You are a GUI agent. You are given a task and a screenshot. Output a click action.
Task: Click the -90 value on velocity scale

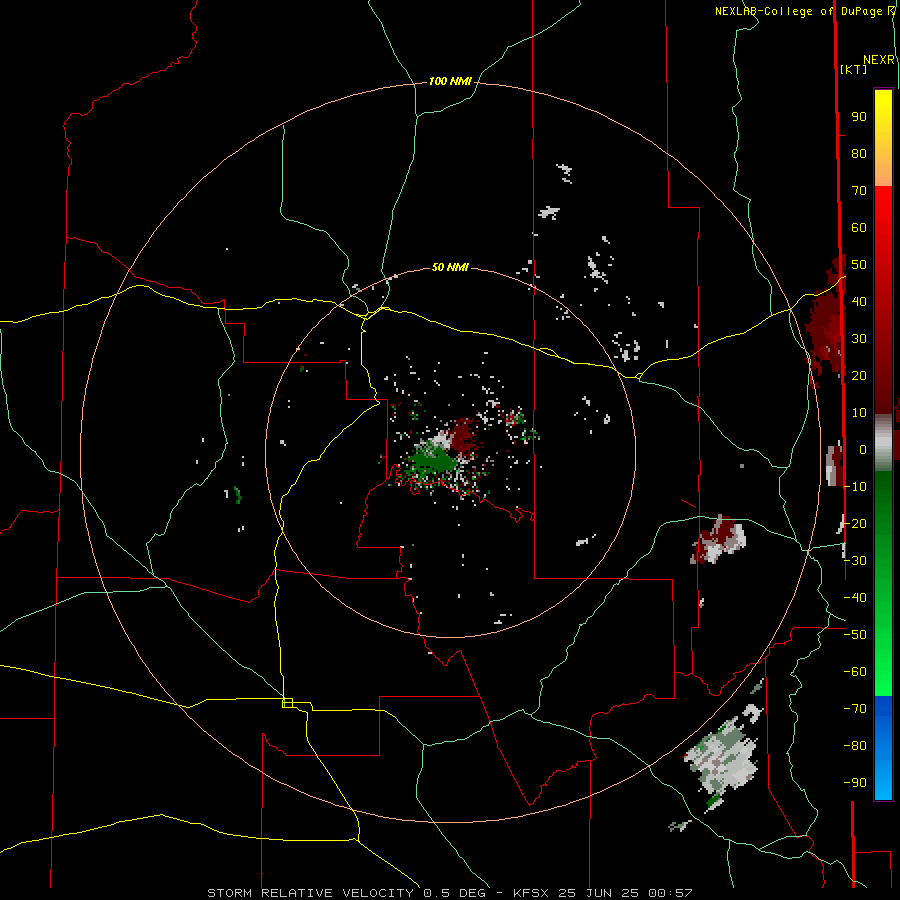pos(855,782)
